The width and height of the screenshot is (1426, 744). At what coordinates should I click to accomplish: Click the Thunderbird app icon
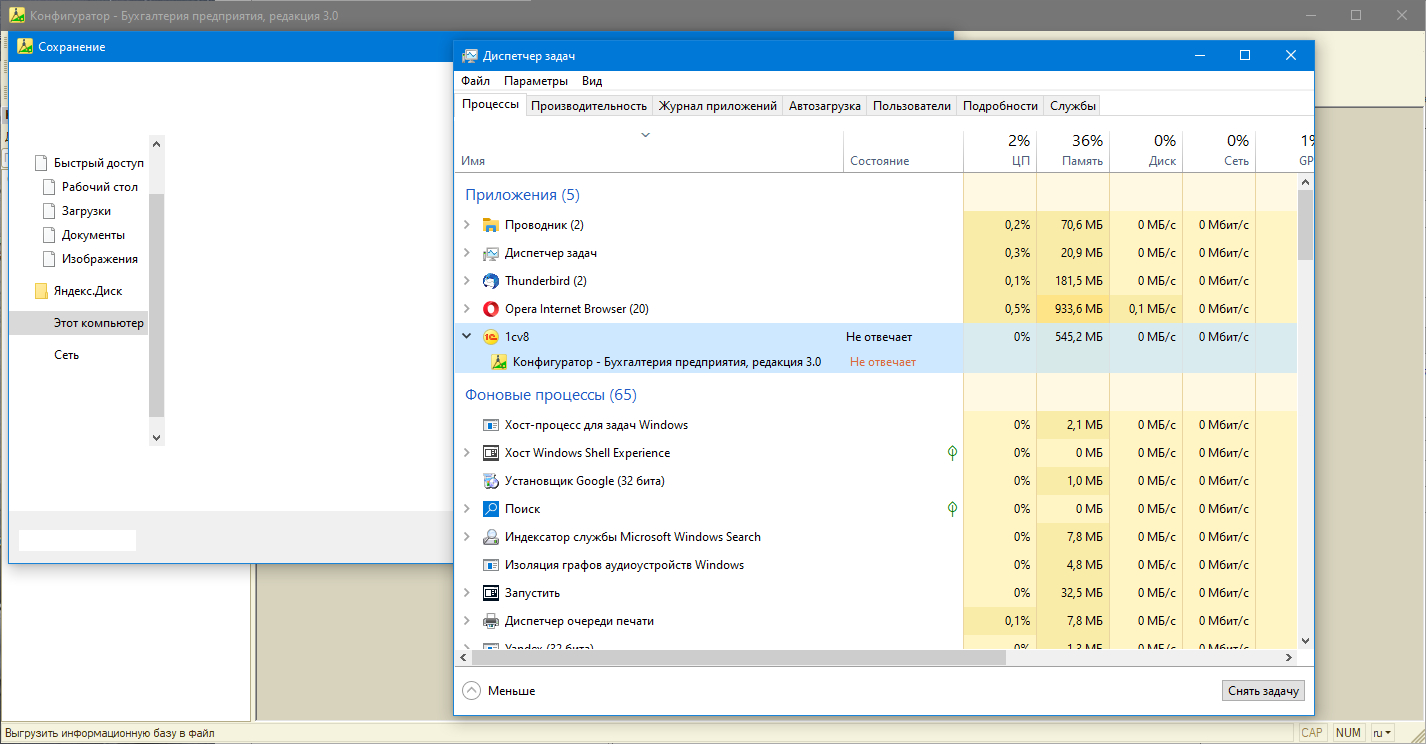490,281
